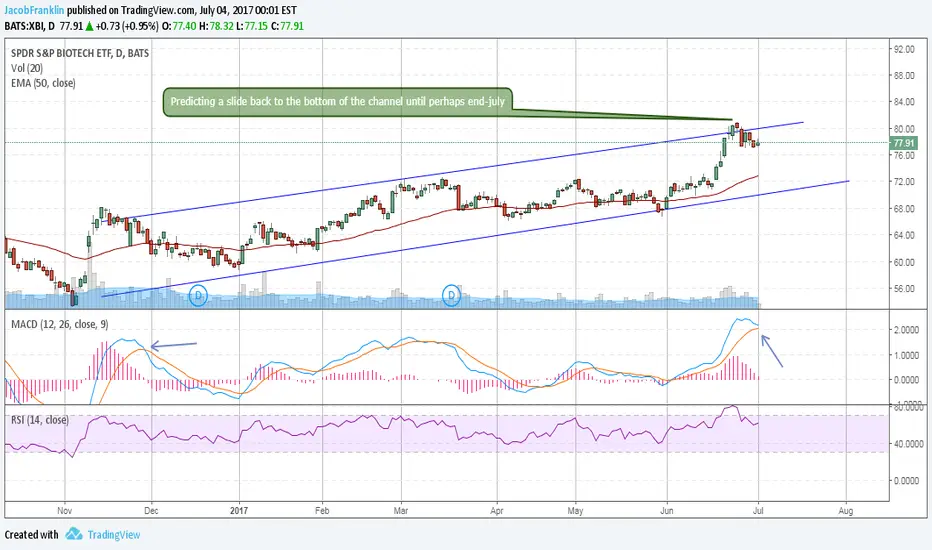Open the TradingView text link at the bottom
932x550 pixels.
114,535
